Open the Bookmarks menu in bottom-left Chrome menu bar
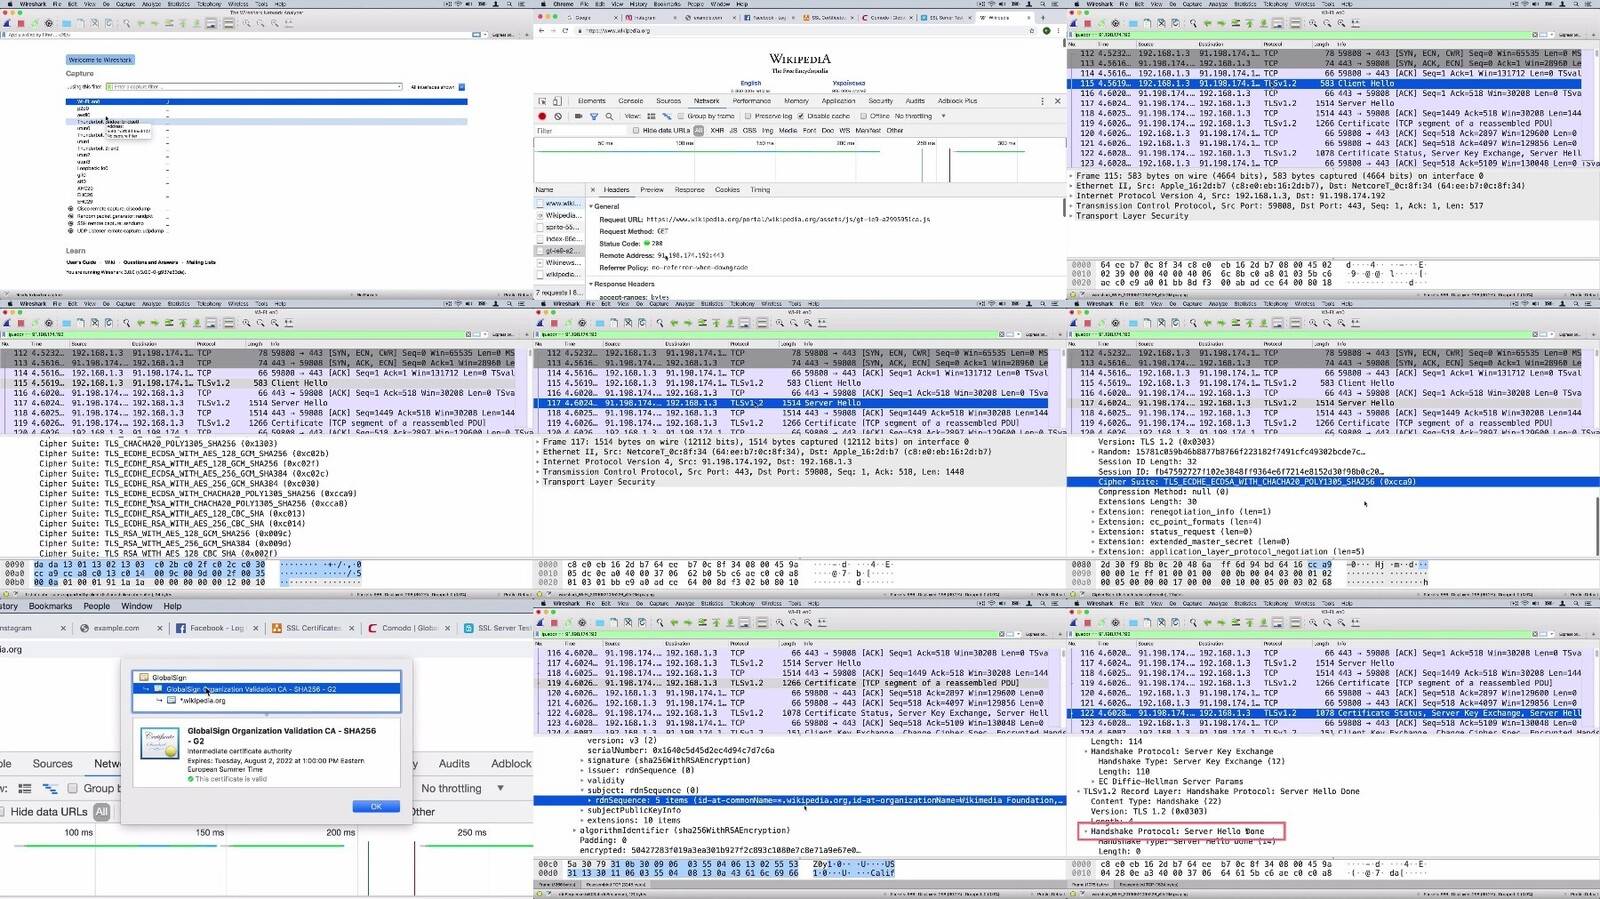The width and height of the screenshot is (1600, 899). coord(50,606)
